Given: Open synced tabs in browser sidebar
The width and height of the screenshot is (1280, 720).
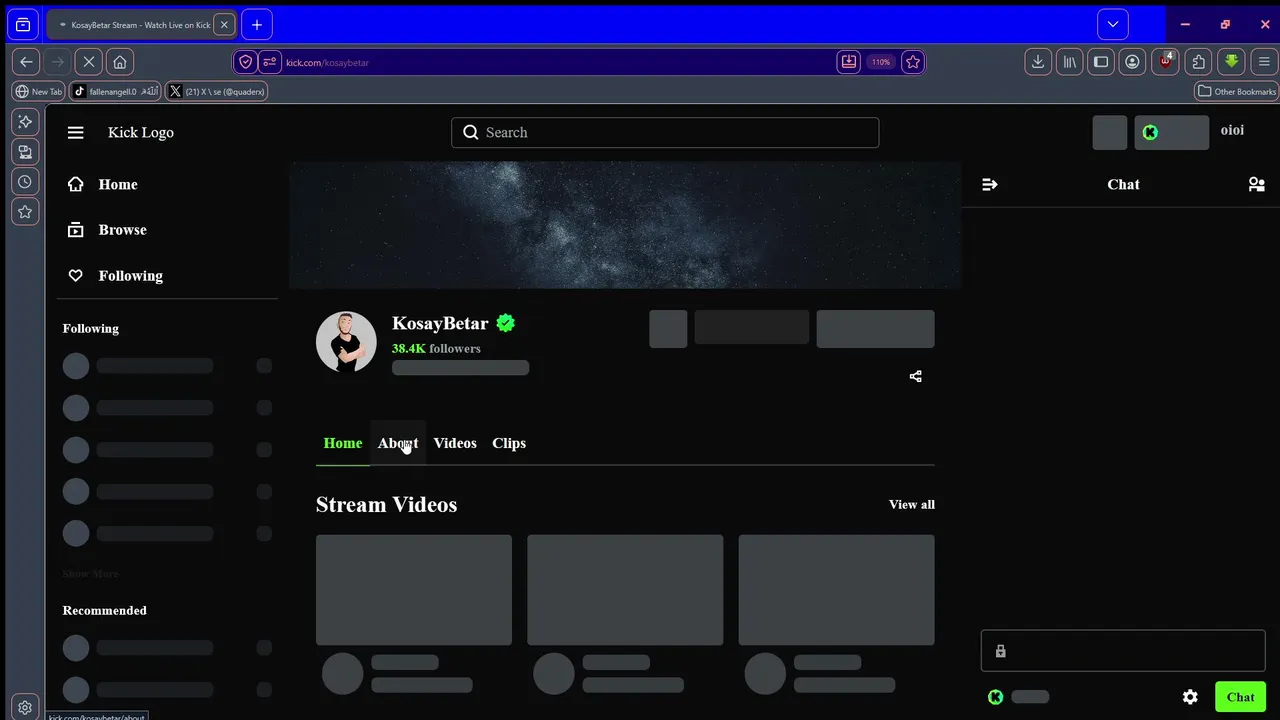Looking at the screenshot, I should tap(25, 152).
